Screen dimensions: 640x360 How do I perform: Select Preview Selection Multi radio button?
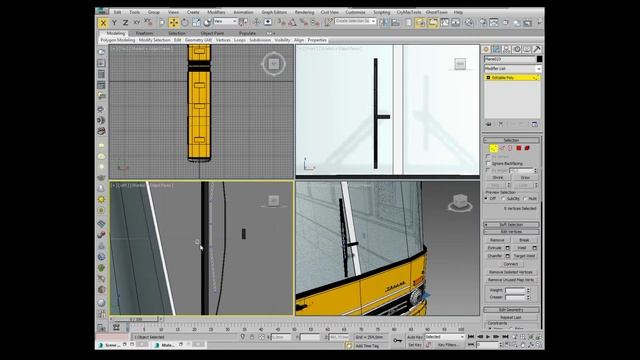525,198
